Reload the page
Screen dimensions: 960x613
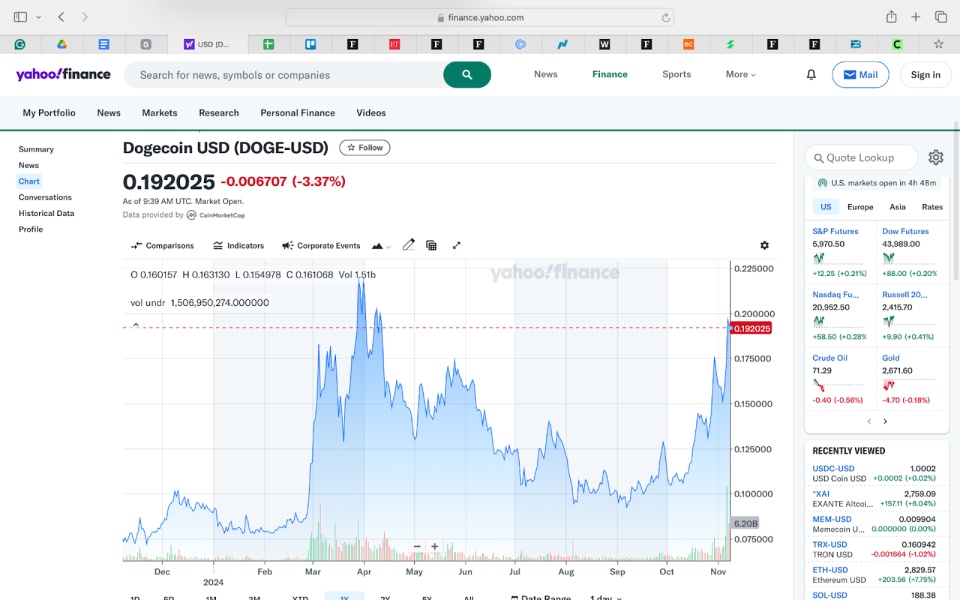666,18
